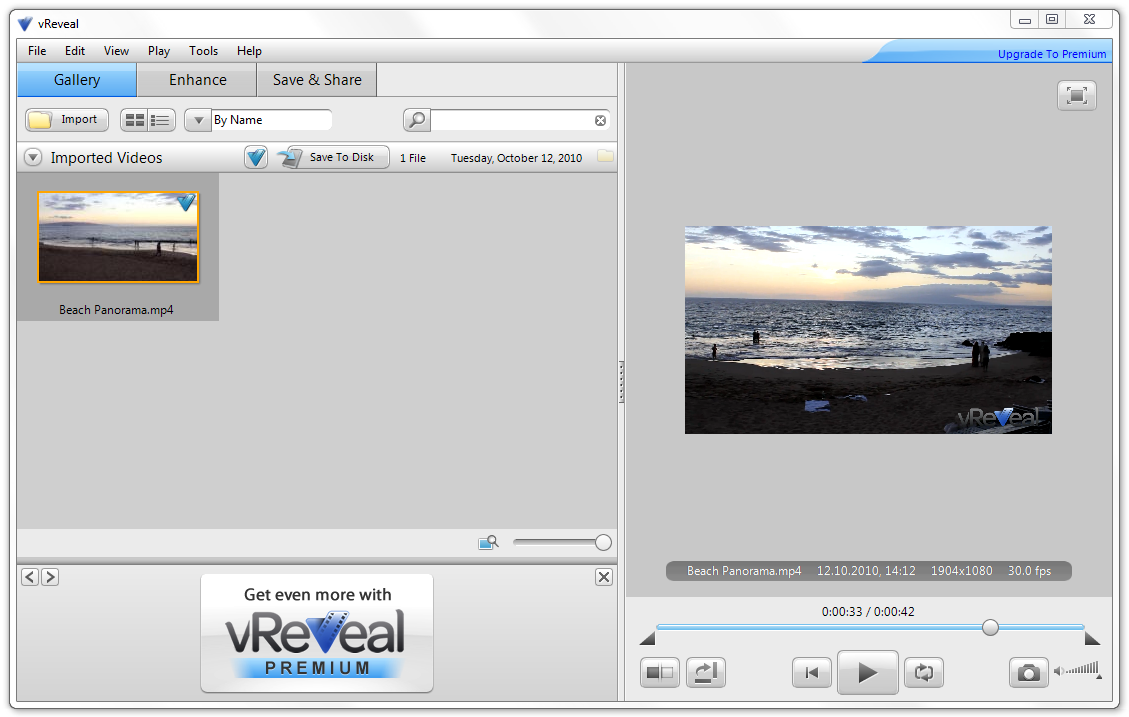The image size is (1129, 717).
Task: Click into the gallery search box
Action: coord(511,120)
